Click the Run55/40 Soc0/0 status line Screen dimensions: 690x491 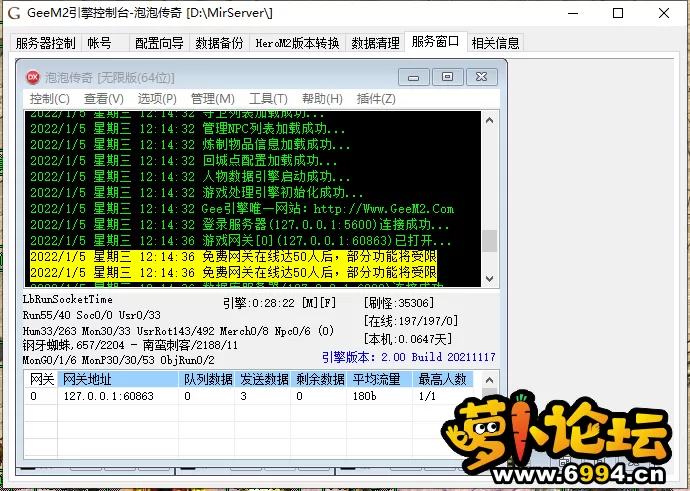point(92,315)
